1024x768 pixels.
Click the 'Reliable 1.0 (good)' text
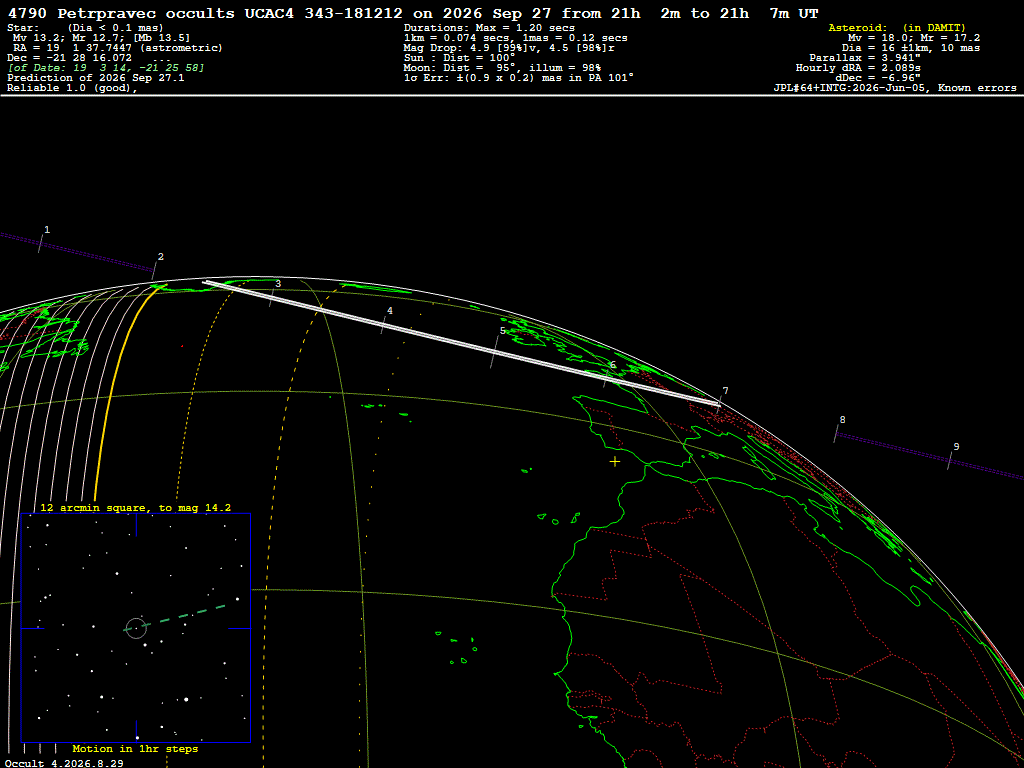click(x=72, y=88)
